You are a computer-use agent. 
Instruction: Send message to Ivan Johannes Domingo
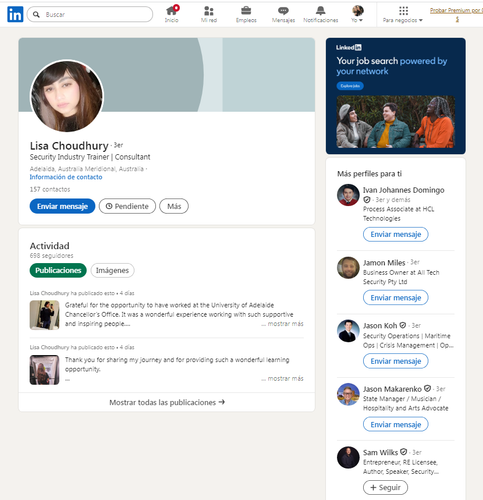396,234
